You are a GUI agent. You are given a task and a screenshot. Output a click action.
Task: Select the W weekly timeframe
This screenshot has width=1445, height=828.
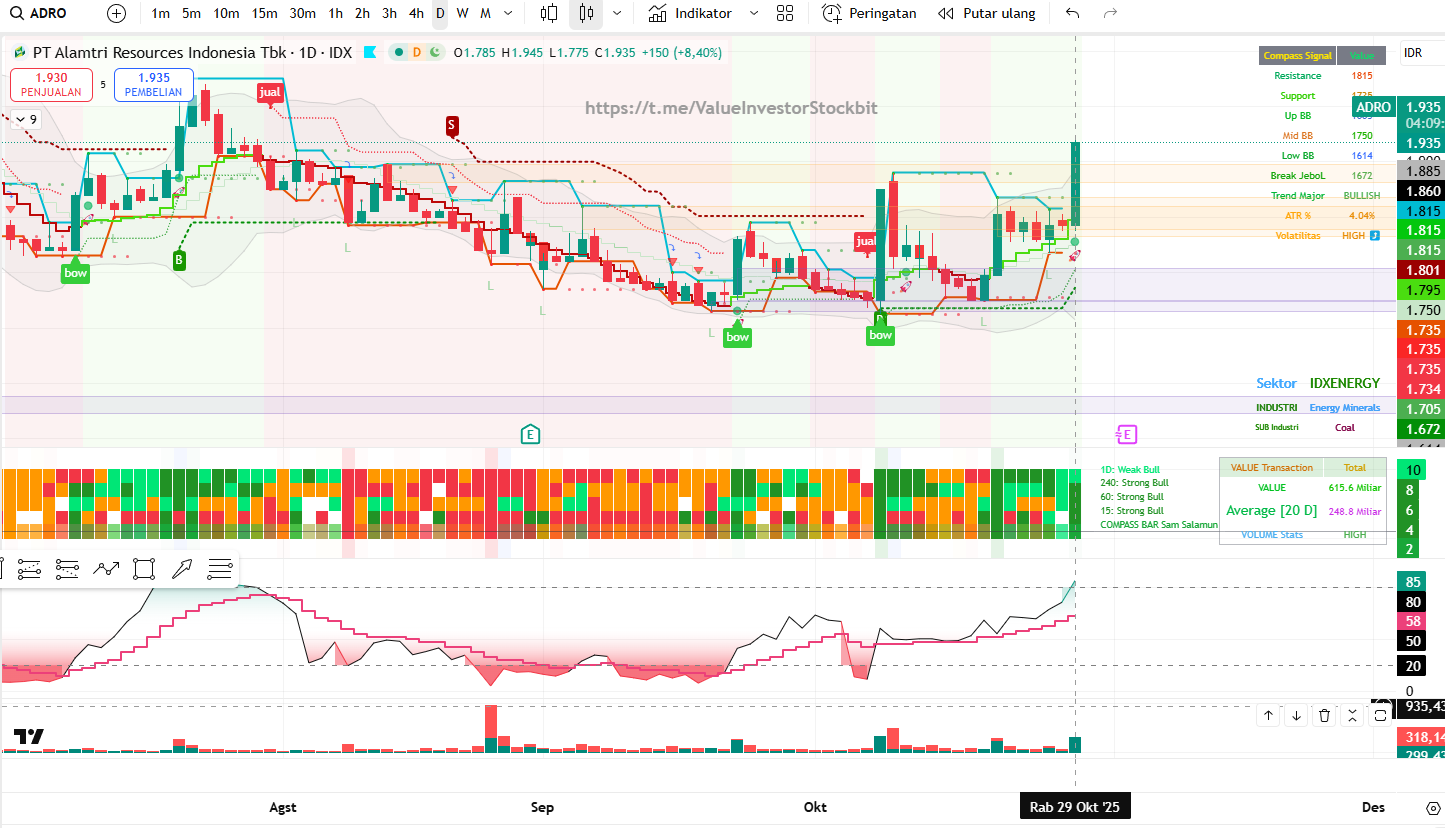(x=462, y=14)
